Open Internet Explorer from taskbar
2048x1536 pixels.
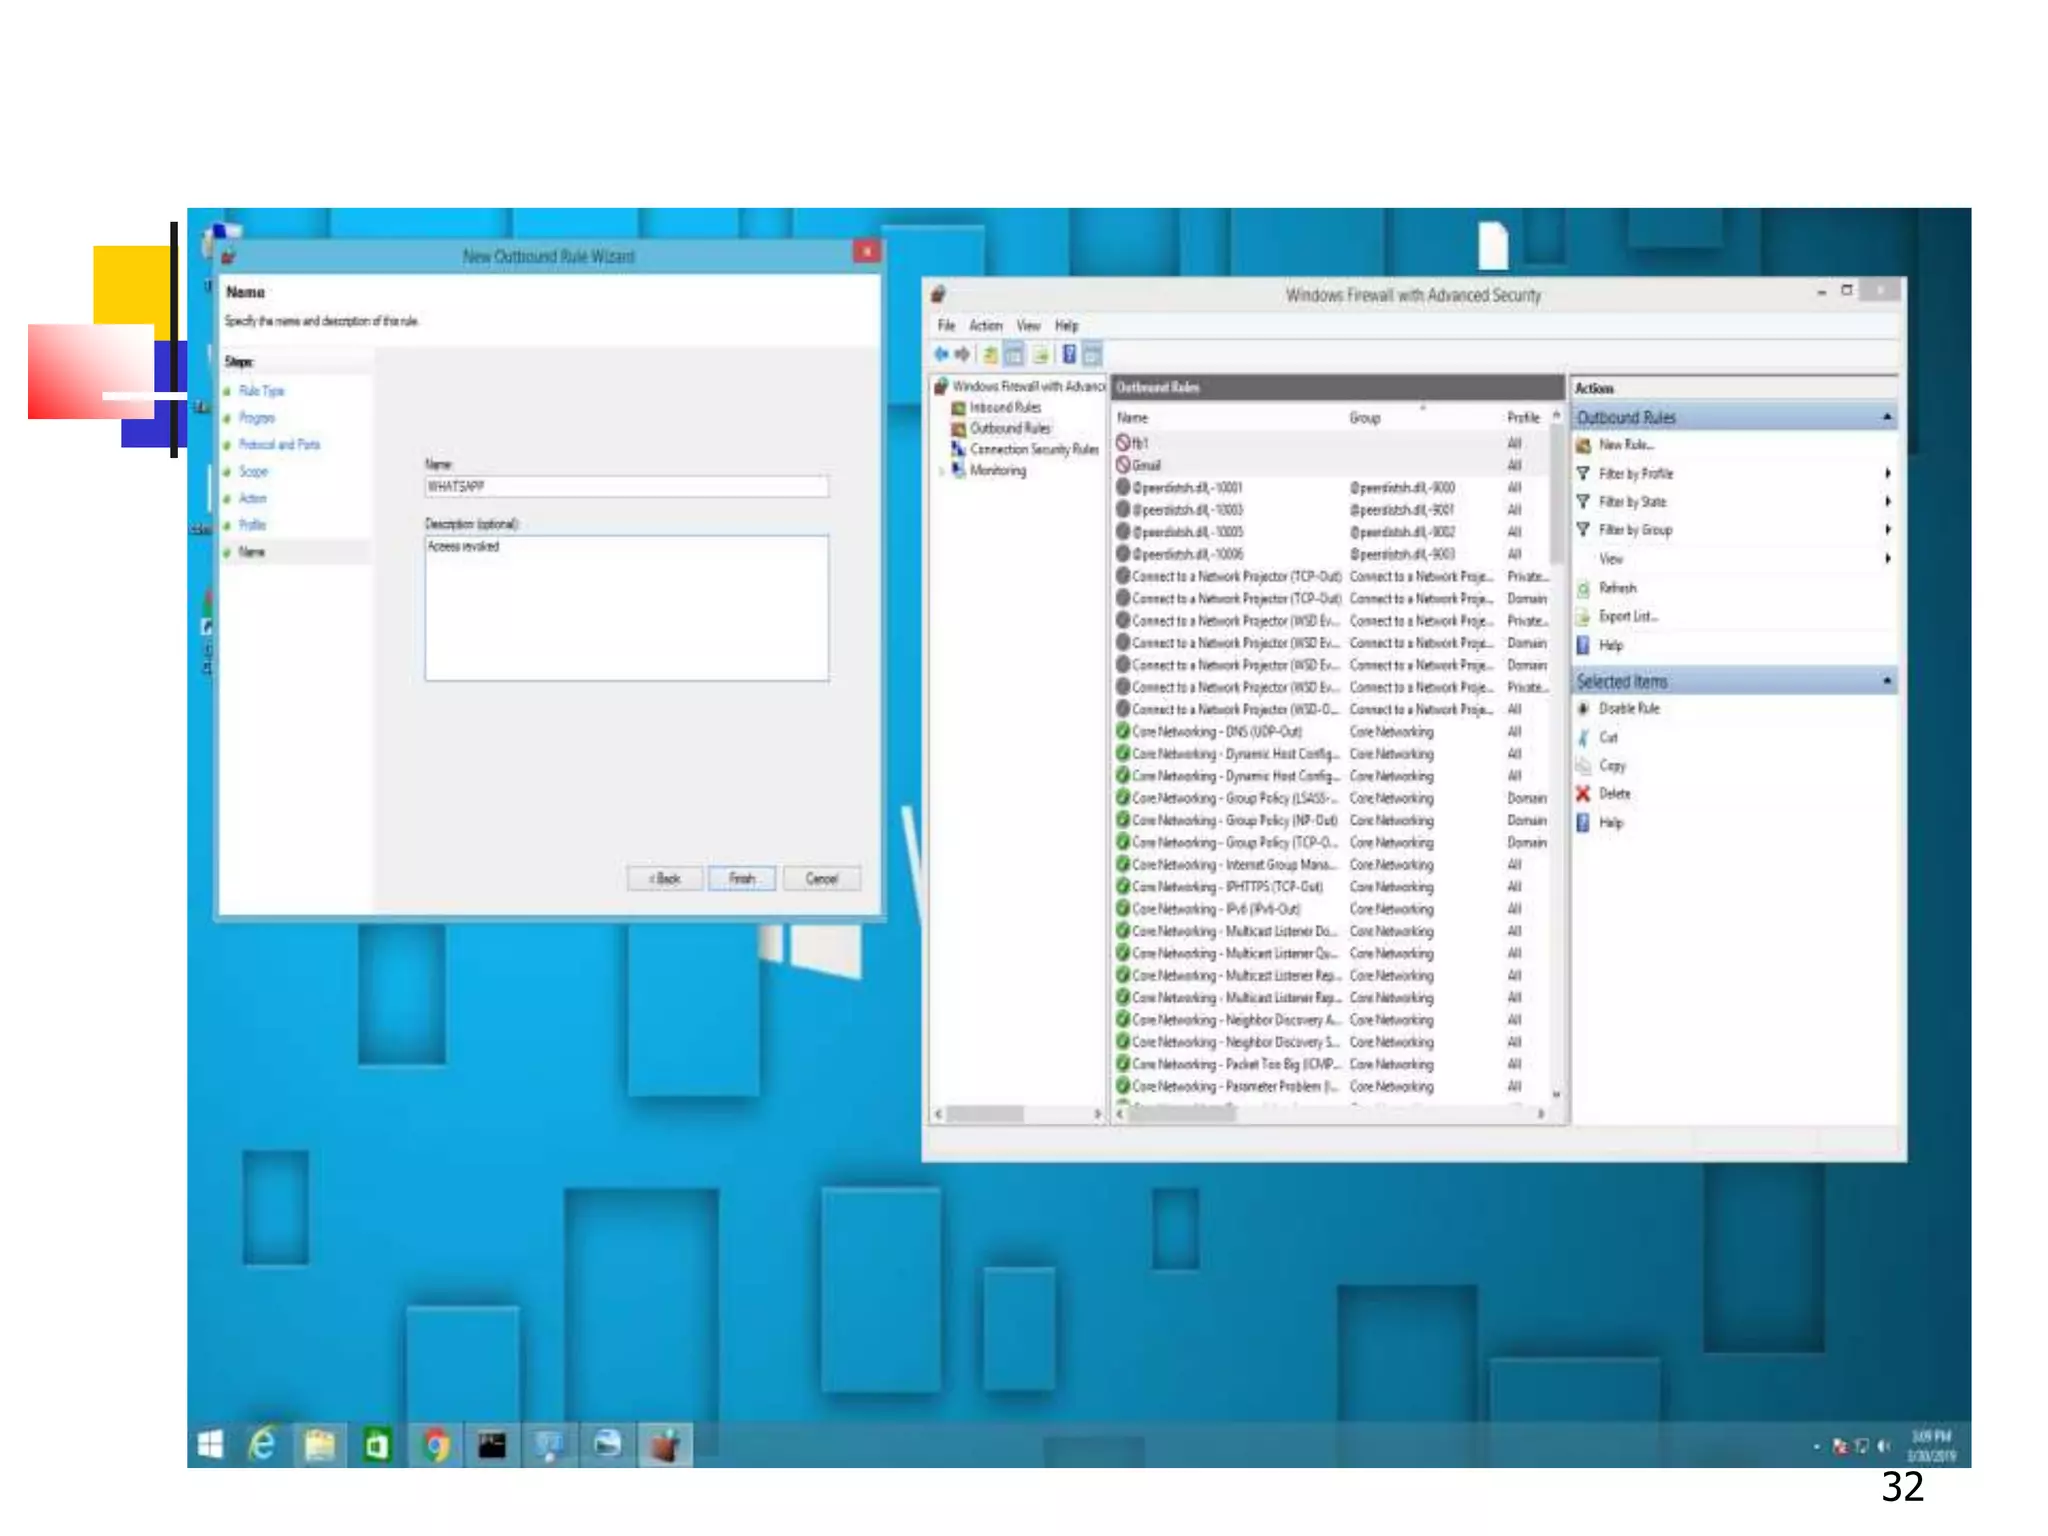pos(262,1445)
